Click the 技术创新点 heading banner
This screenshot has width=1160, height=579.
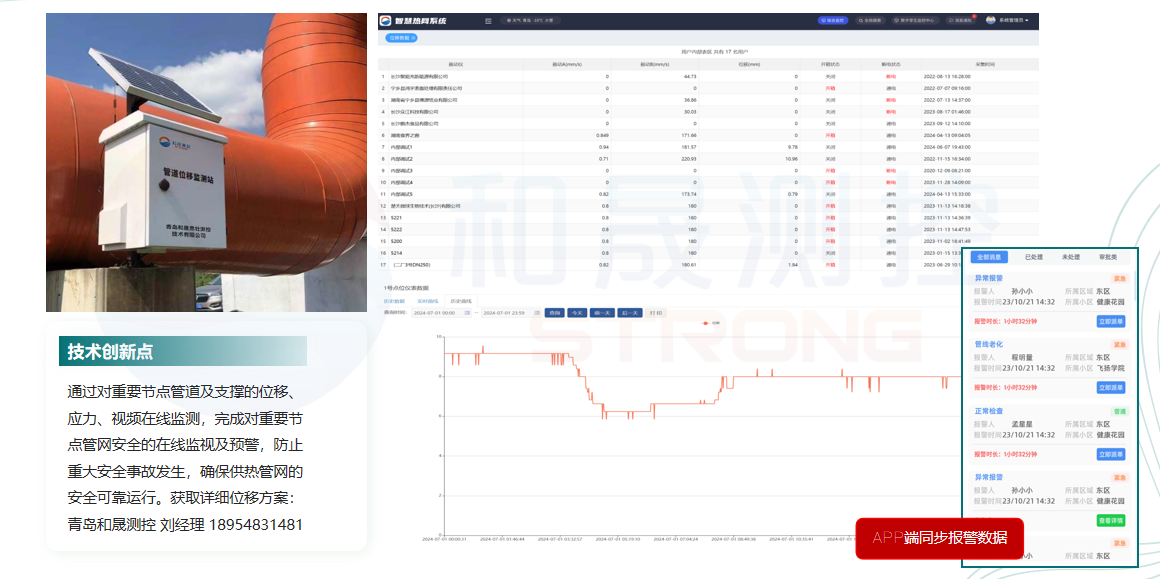pyautogui.click(x=183, y=351)
